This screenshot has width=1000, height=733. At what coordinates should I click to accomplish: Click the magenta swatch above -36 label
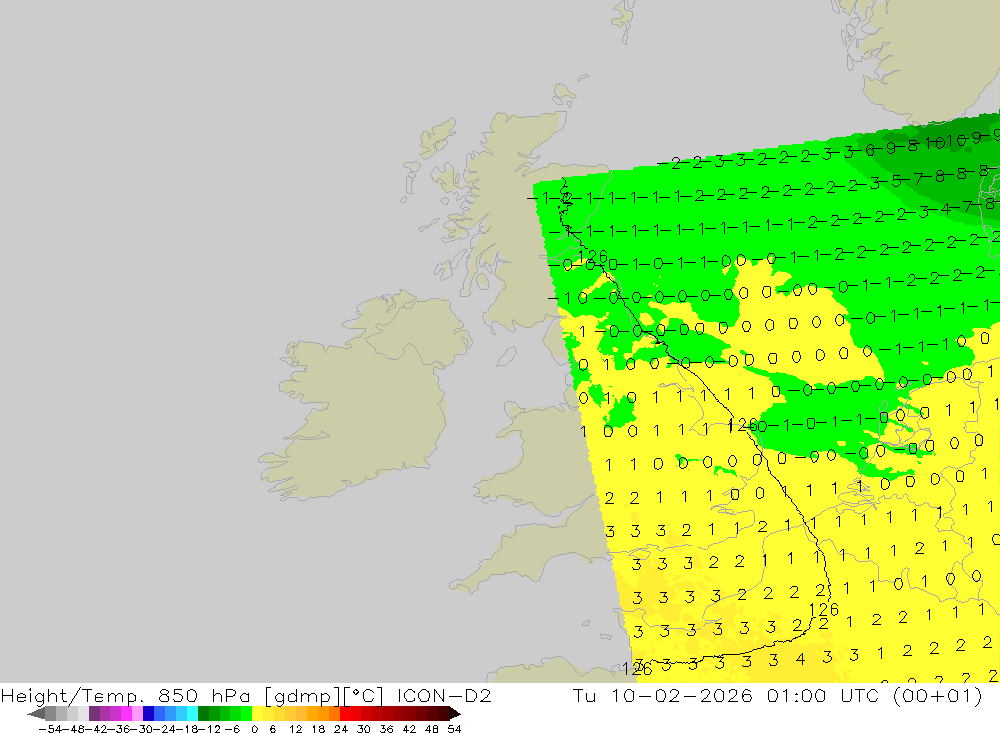(x=126, y=713)
